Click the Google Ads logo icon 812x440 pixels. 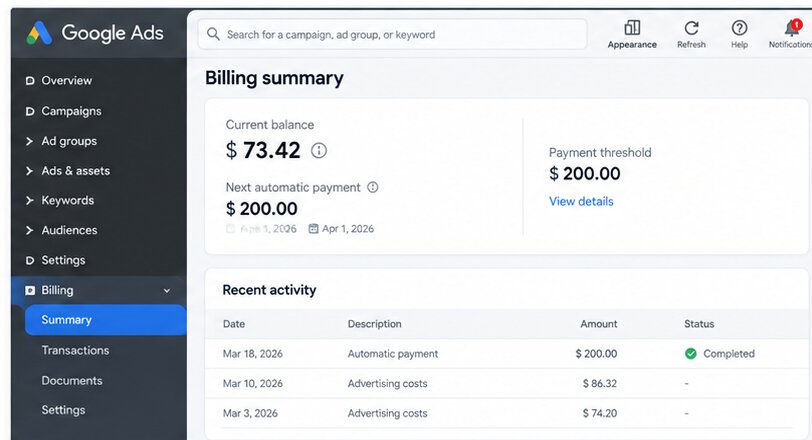coord(39,33)
